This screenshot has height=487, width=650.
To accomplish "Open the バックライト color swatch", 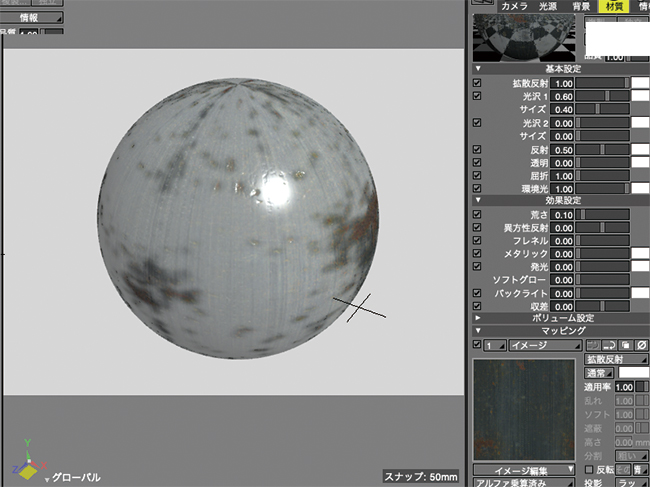I will pos(640,293).
